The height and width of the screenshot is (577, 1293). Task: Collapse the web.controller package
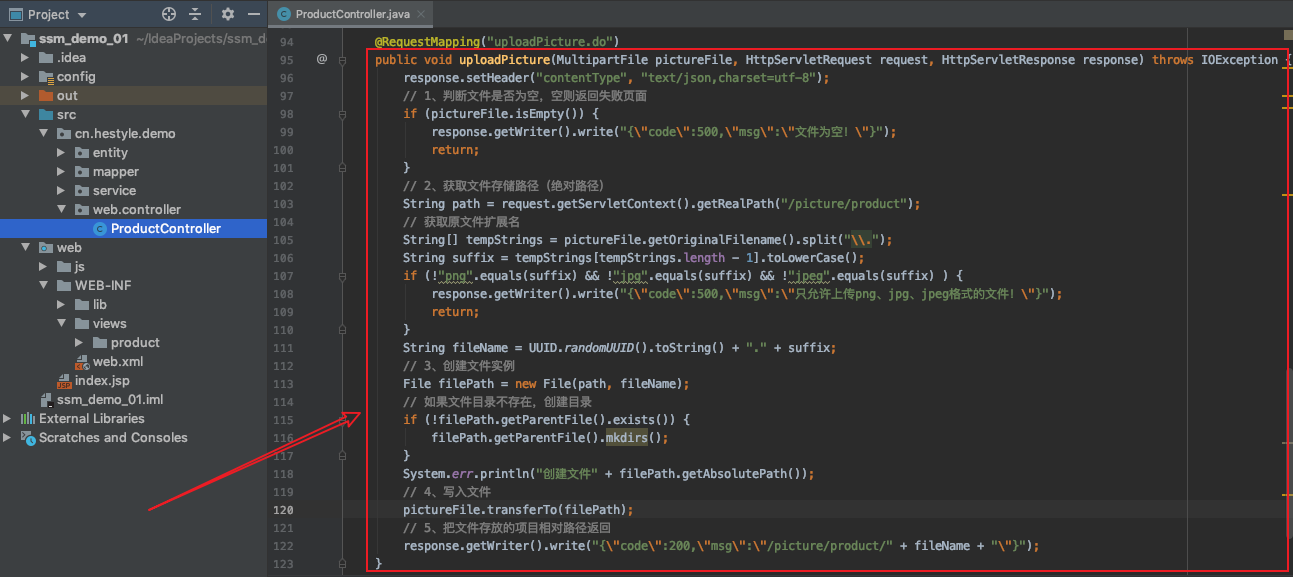(62, 209)
